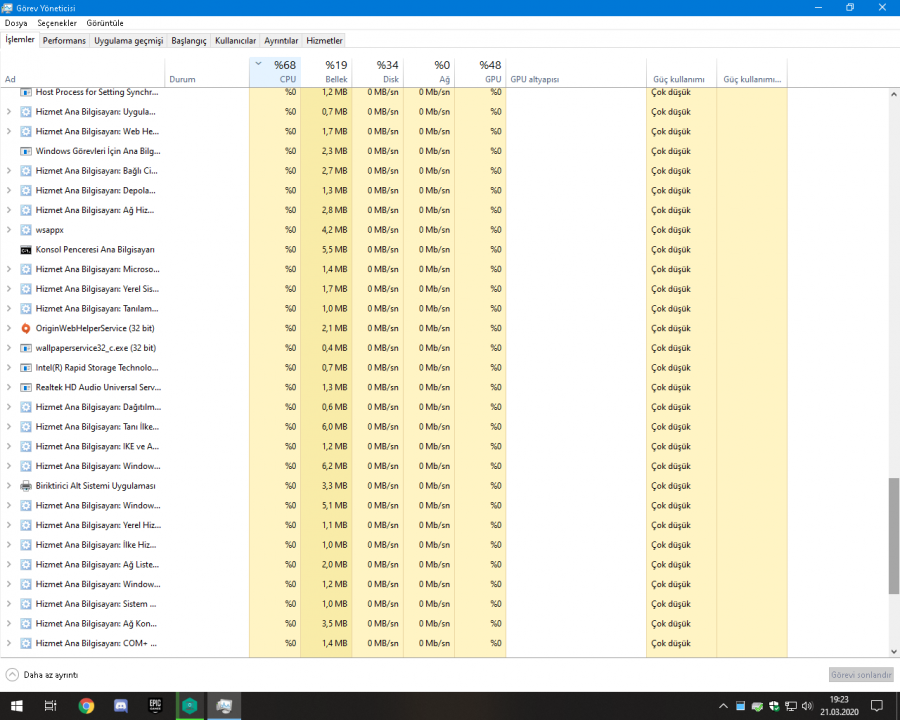Expand the OriginWebHelperService (32 bit) entry
900x720 pixels.
pyautogui.click(x=9, y=328)
